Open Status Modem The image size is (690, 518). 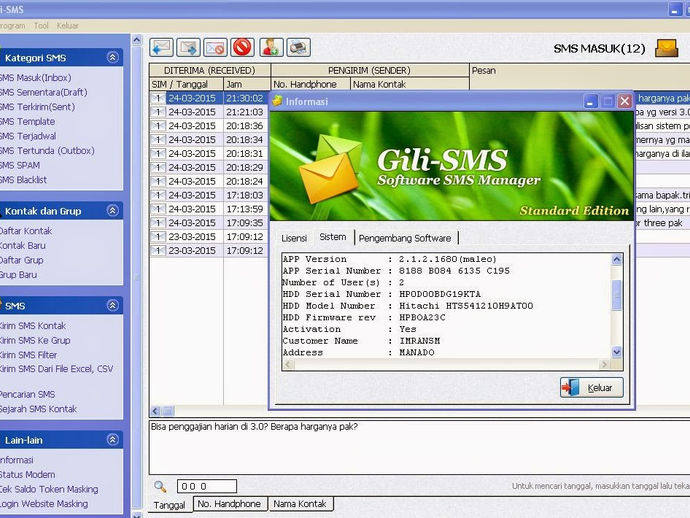coord(28,474)
